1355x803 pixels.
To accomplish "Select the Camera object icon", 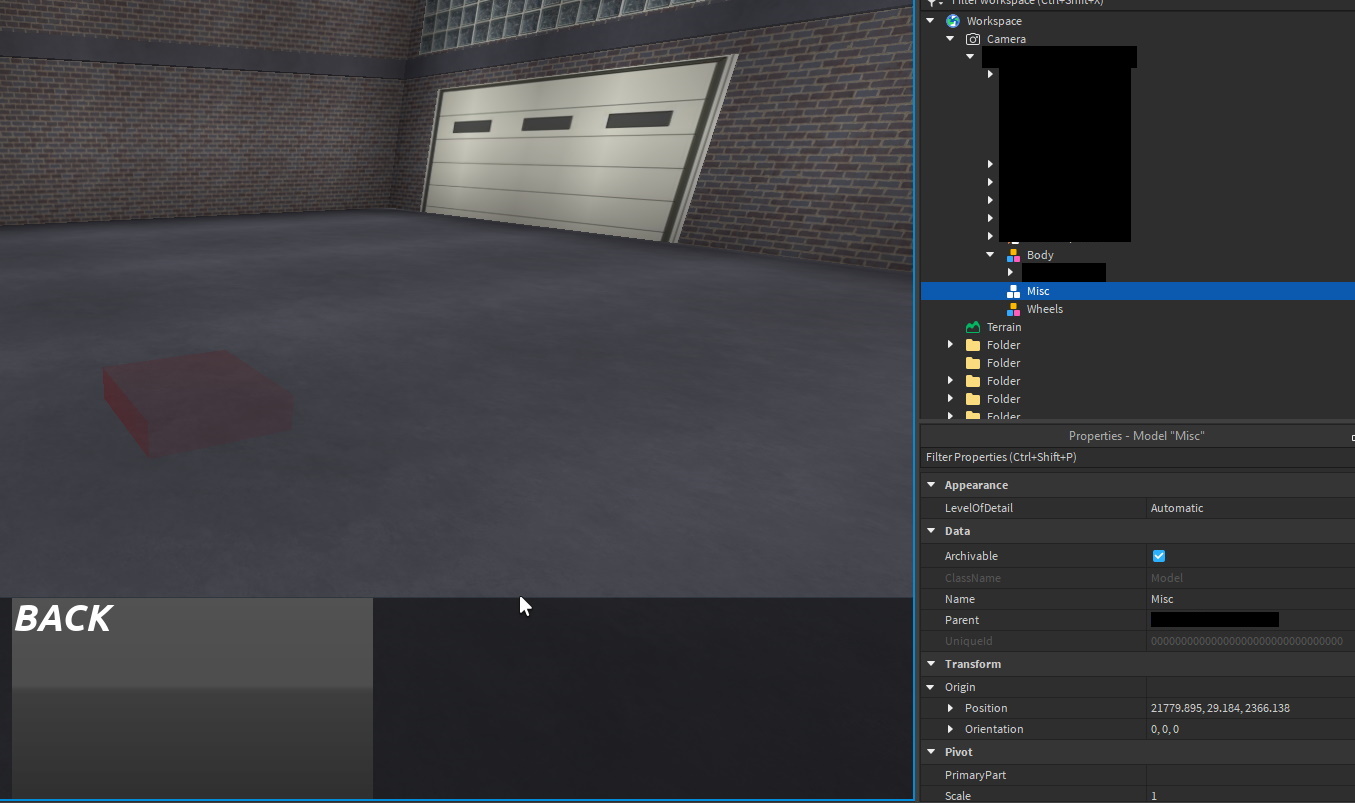I will (x=973, y=39).
